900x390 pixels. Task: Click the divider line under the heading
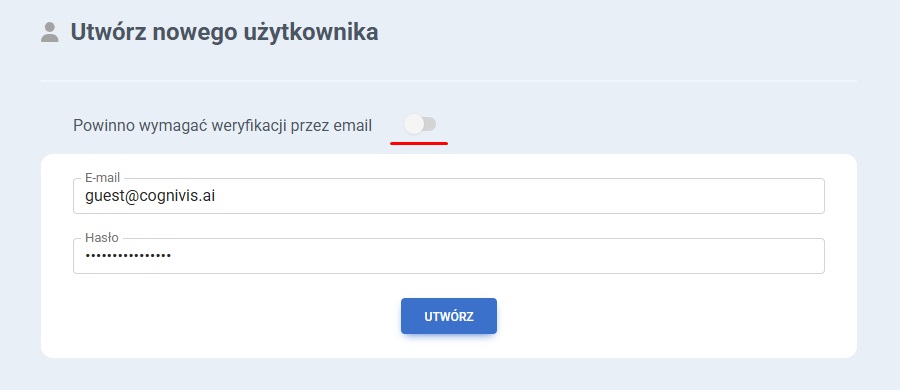(449, 81)
